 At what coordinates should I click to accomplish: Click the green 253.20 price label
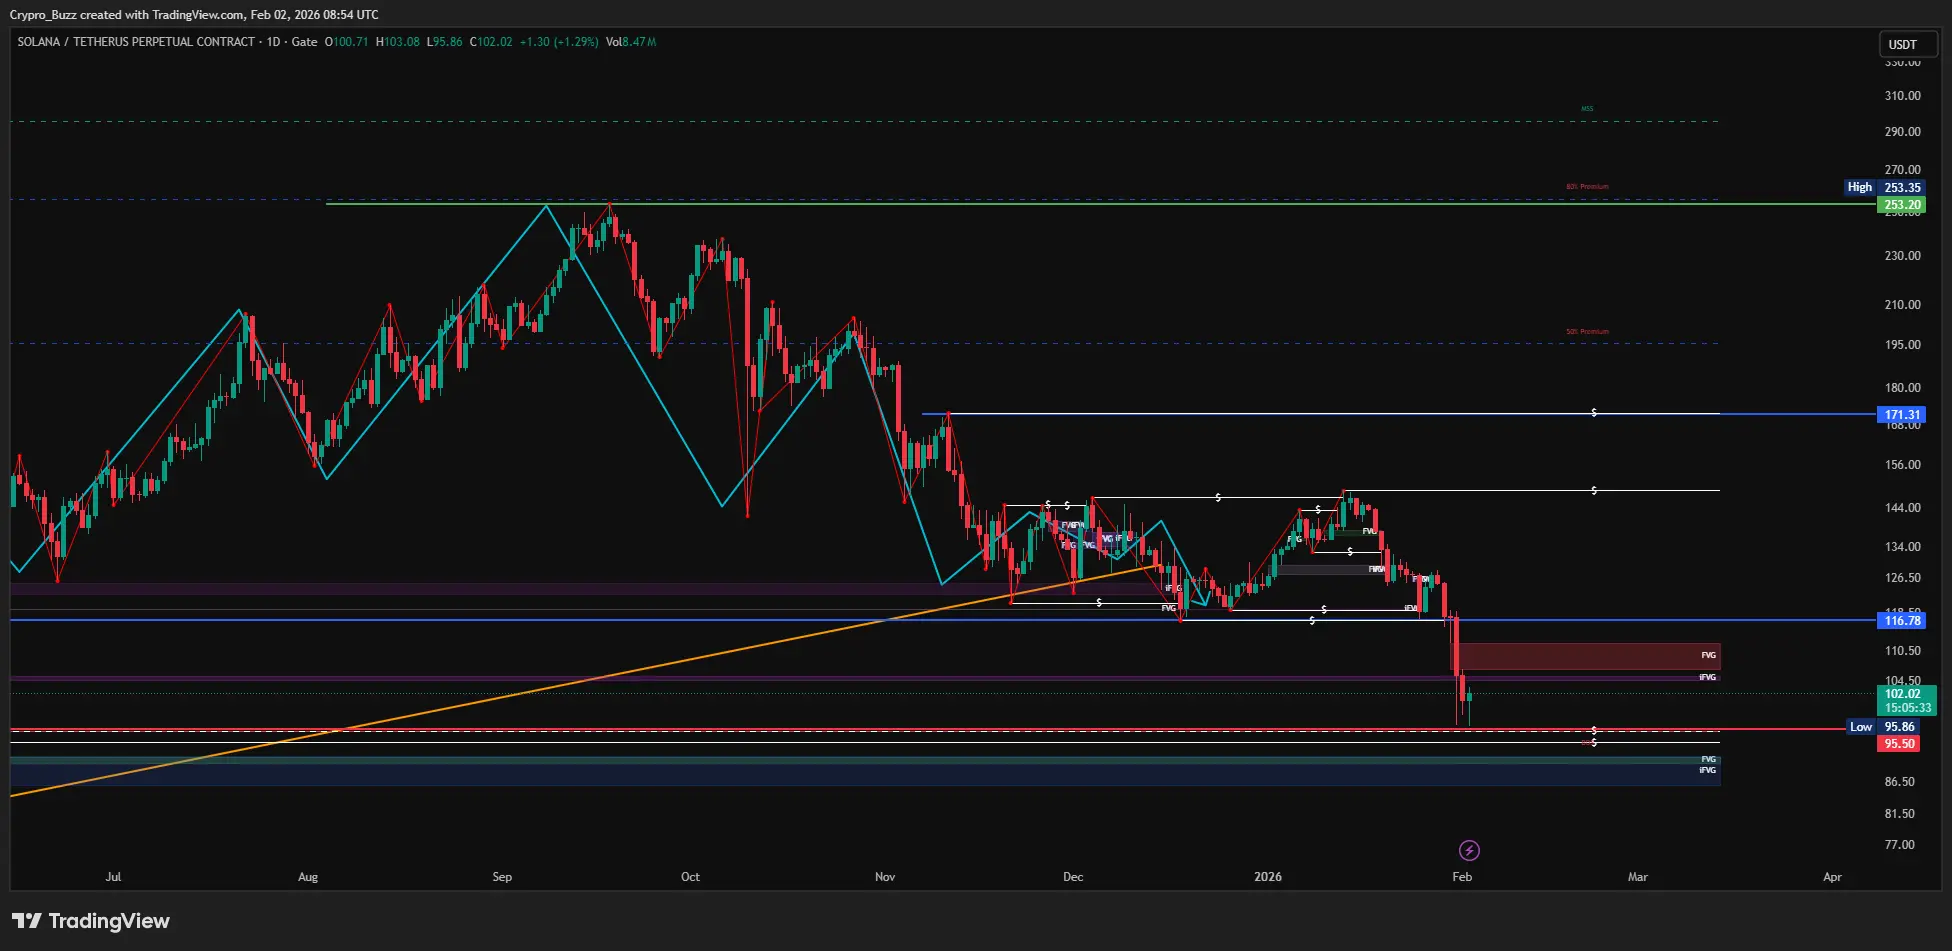pyautogui.click(x=1902, y=205)
